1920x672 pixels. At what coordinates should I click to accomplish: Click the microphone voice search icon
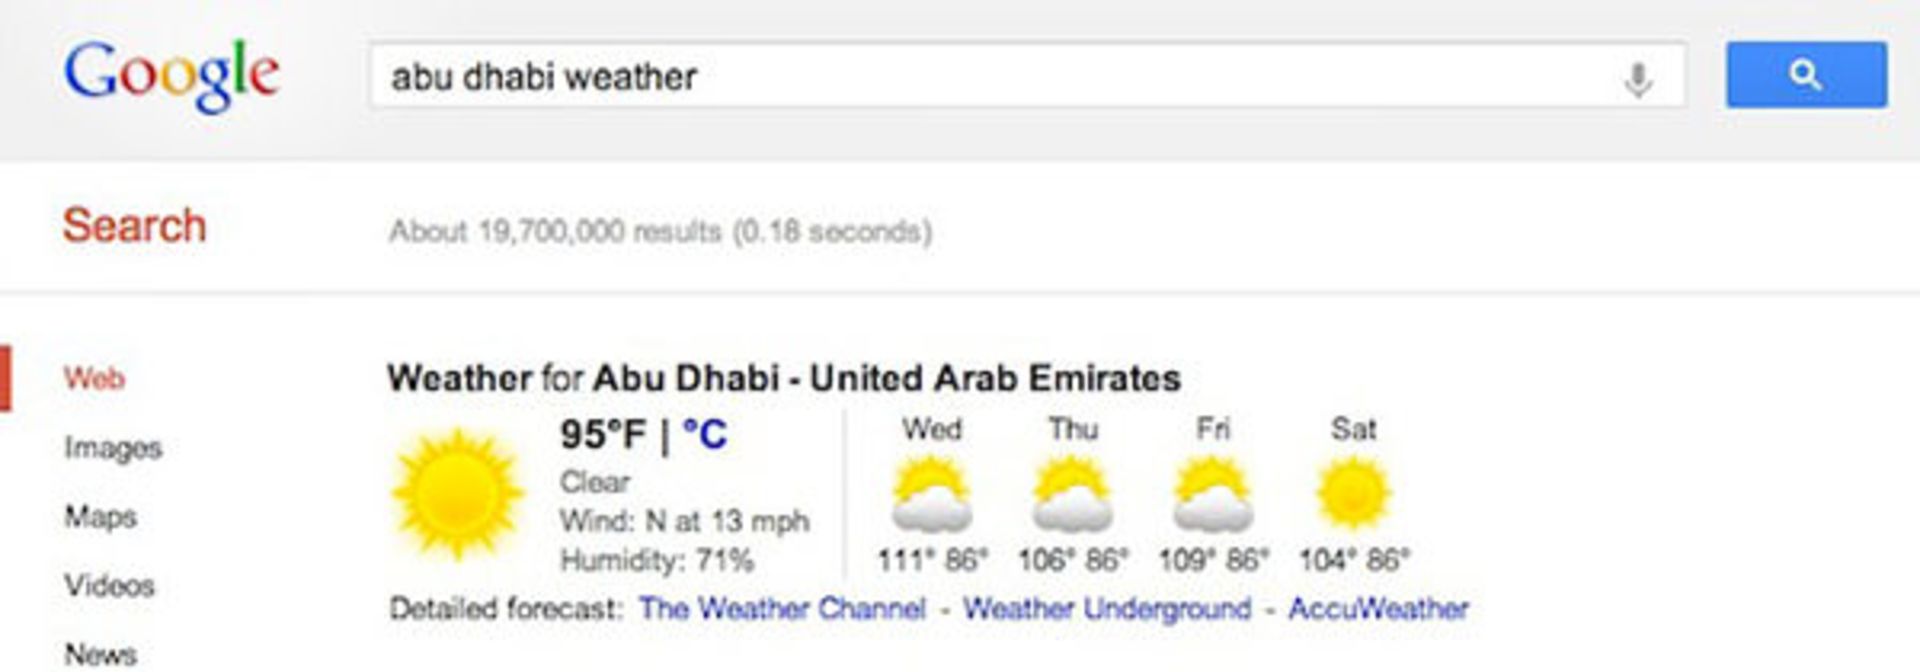pos(1637,77)
